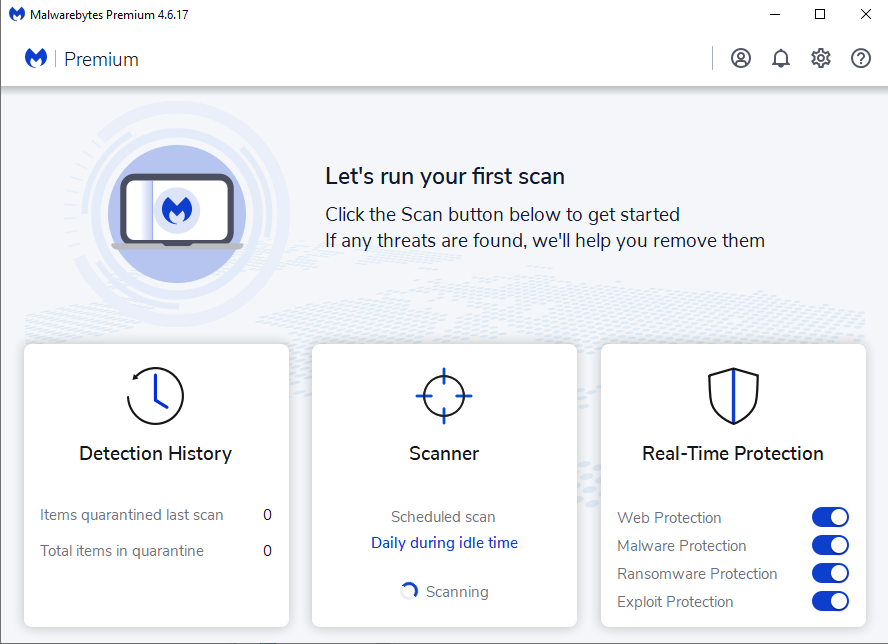Minimize the Malwarebytes window
888x644 pixels.
775,14
